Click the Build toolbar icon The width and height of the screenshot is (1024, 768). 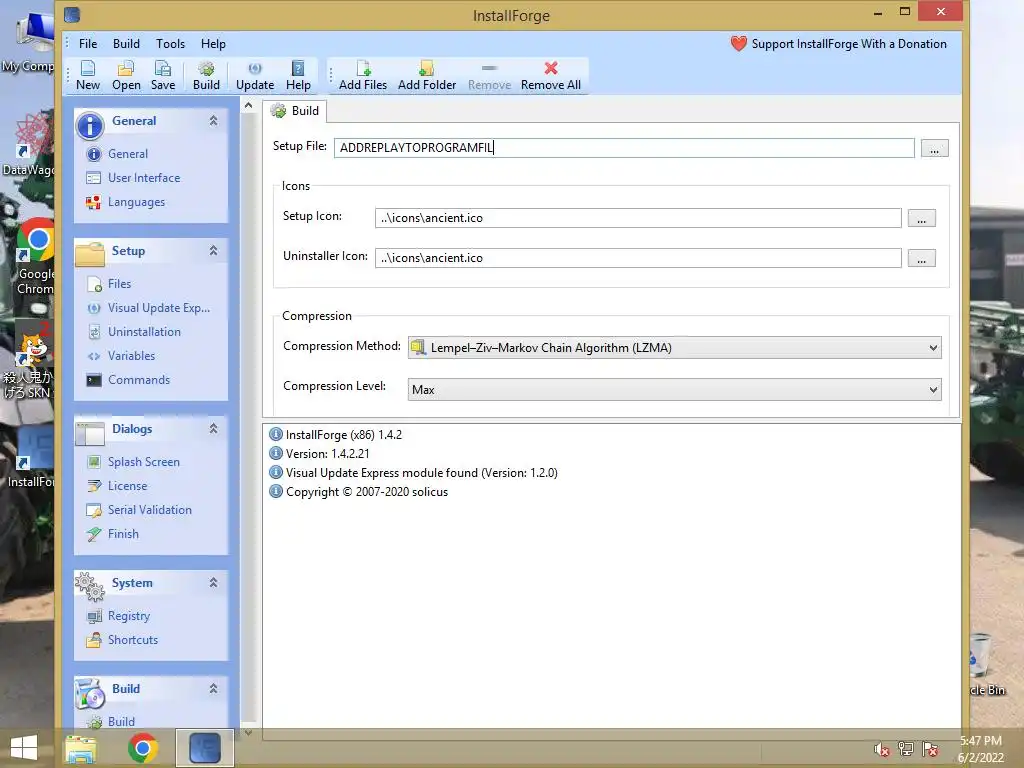click(x=206, y=75)
